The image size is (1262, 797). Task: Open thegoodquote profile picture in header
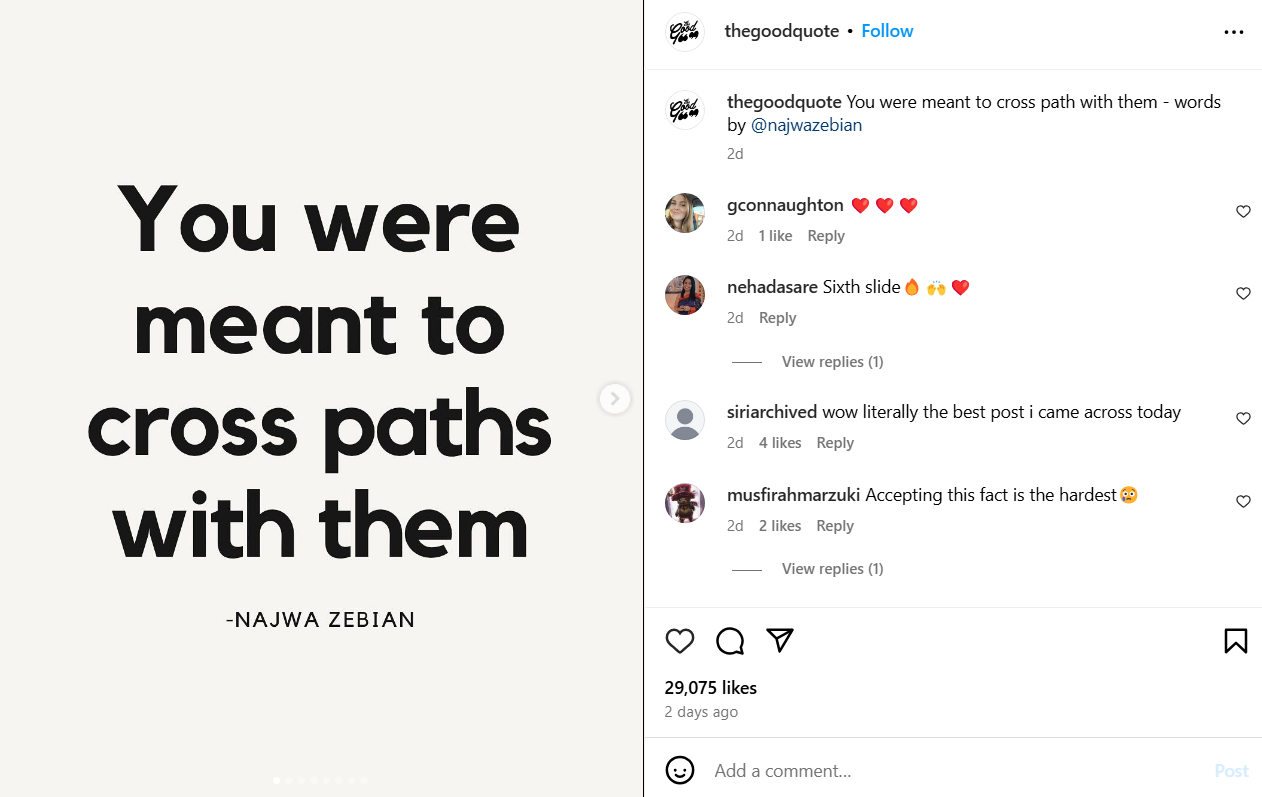(685, 32)
